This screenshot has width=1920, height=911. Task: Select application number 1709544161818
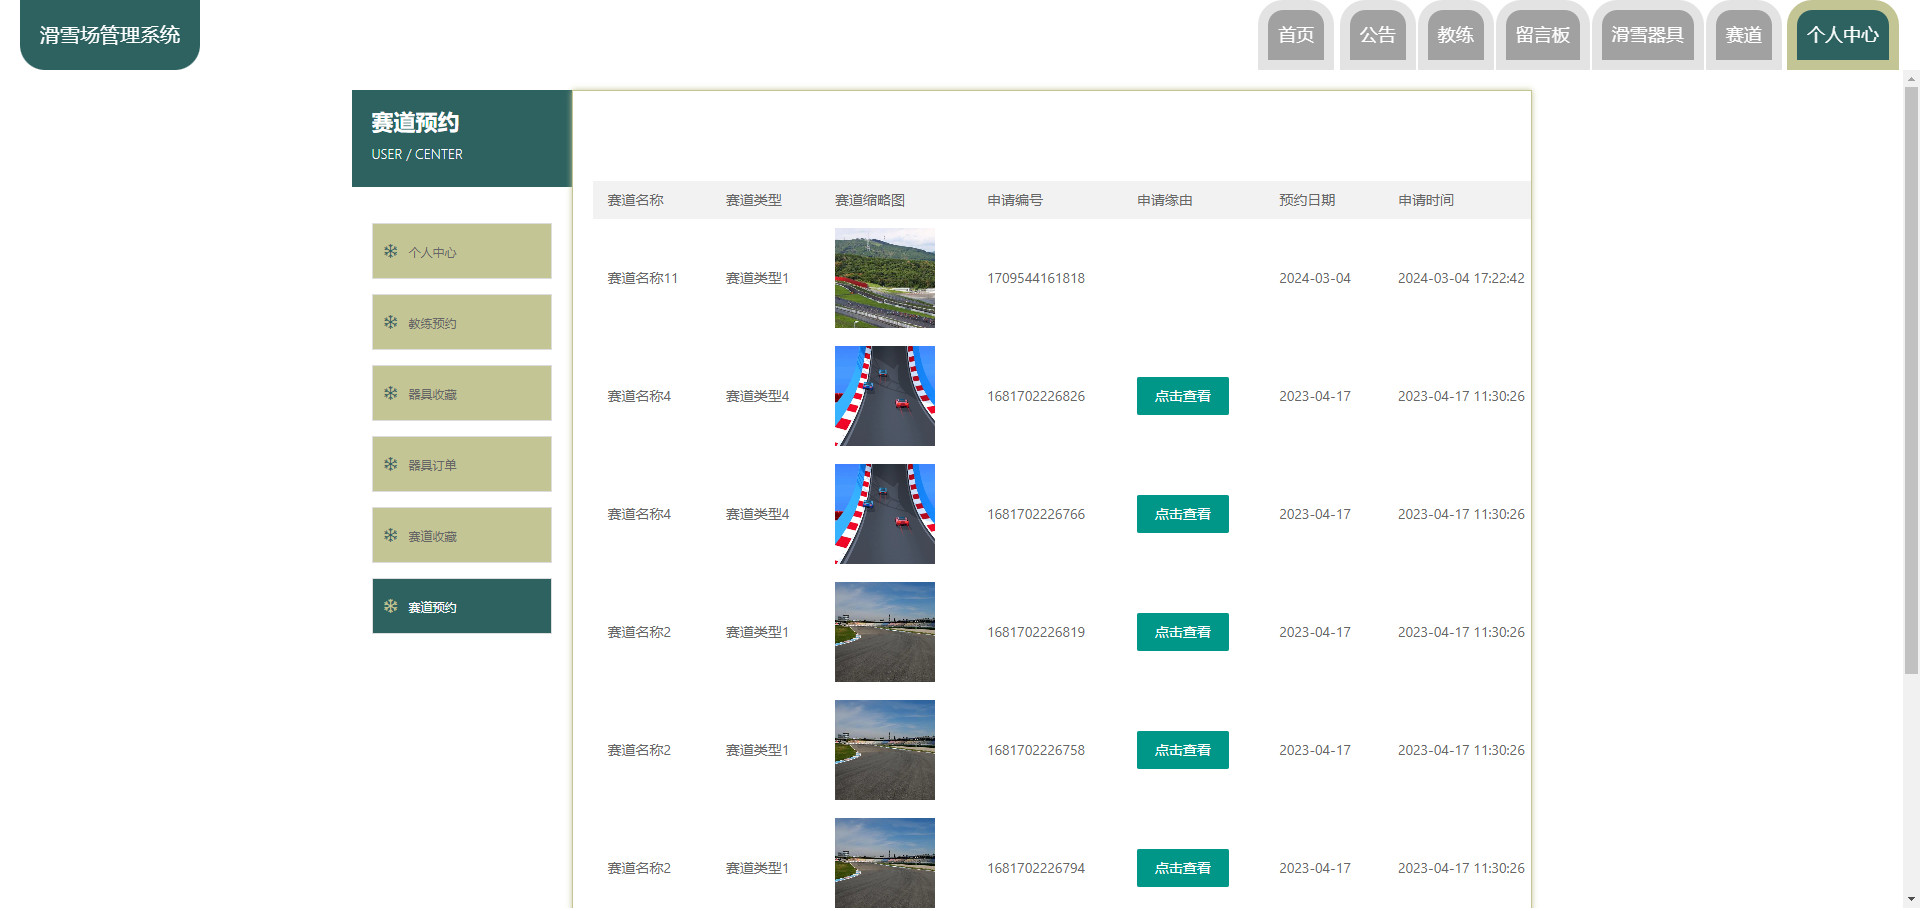click(x=1036, y=278)
